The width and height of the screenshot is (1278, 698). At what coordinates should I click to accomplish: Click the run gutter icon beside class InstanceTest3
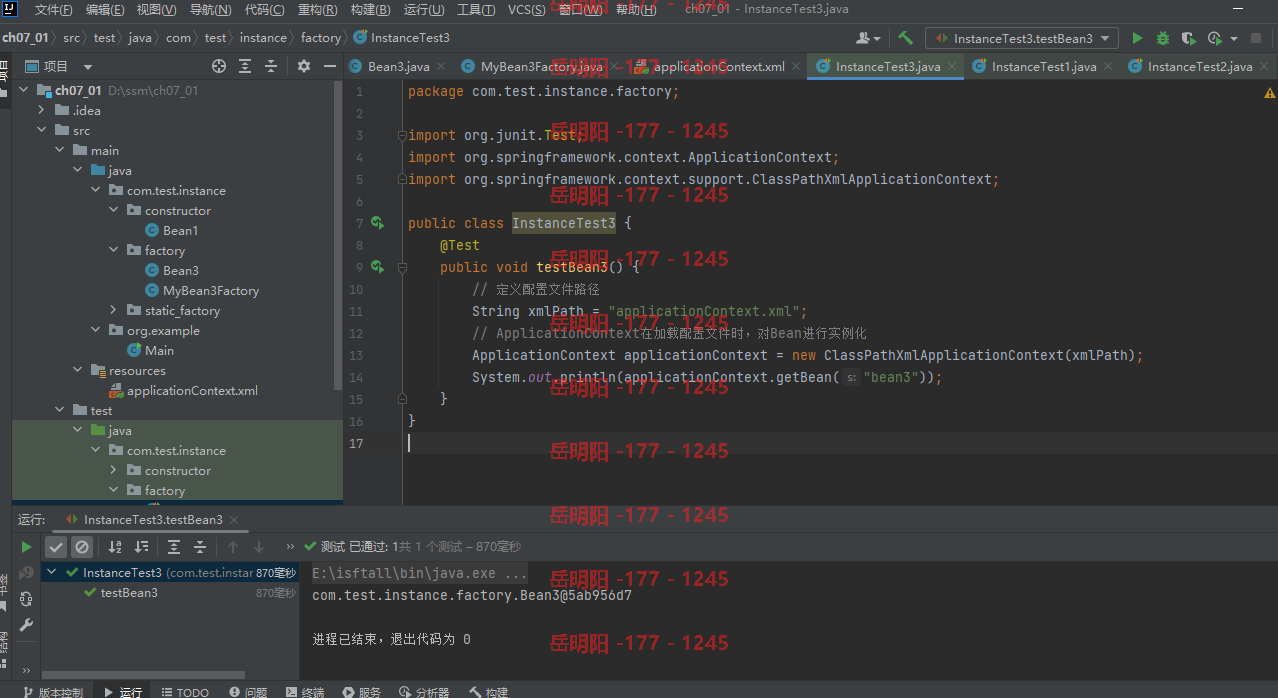(377, 223)
